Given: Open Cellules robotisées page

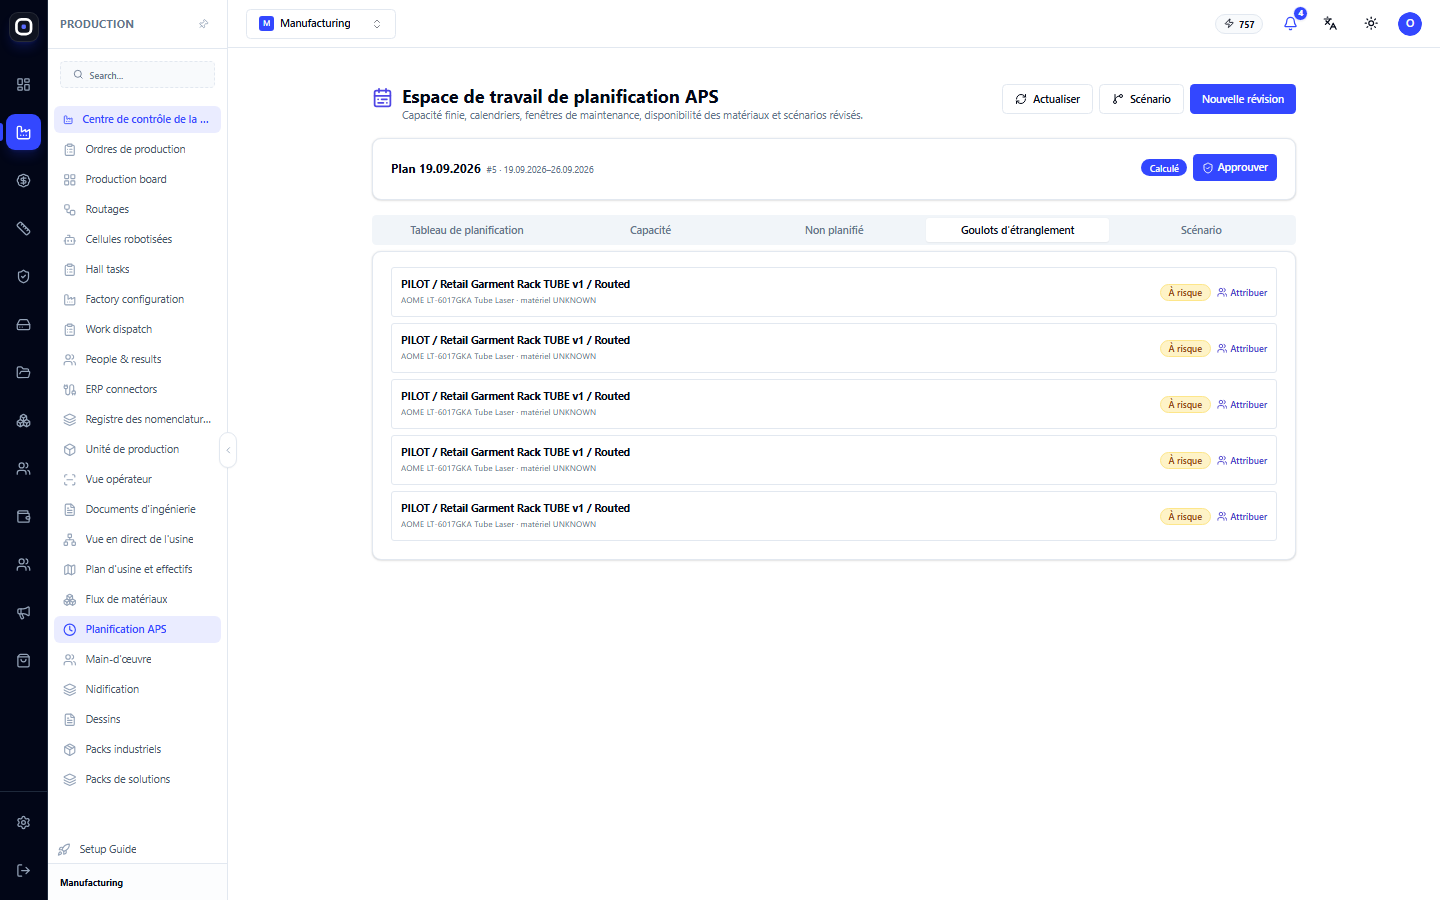Looking at the screenshot, I should tap(137, 239).
